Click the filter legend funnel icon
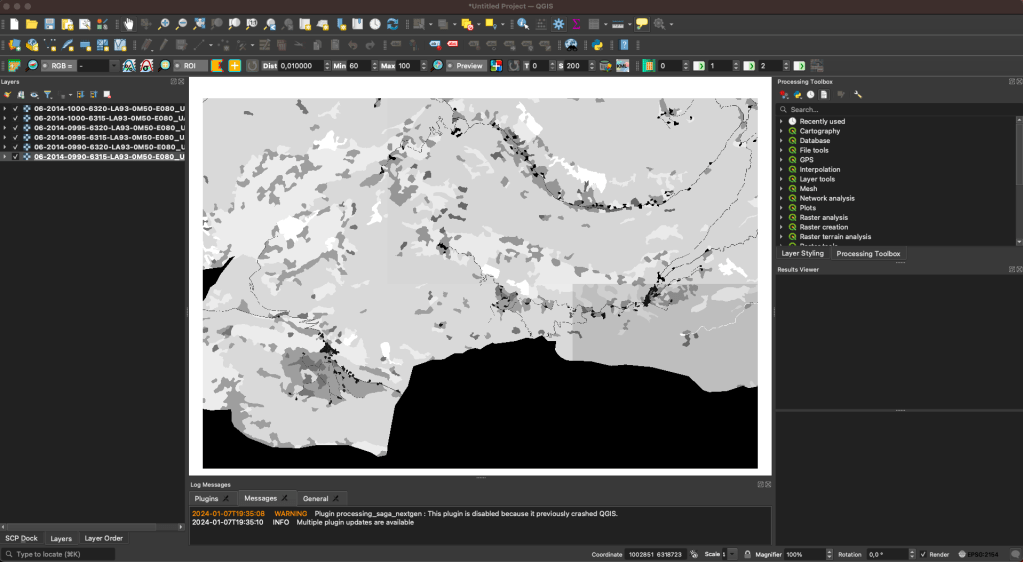This screenshot has width=1023, height=562. [x=47, y=95]
